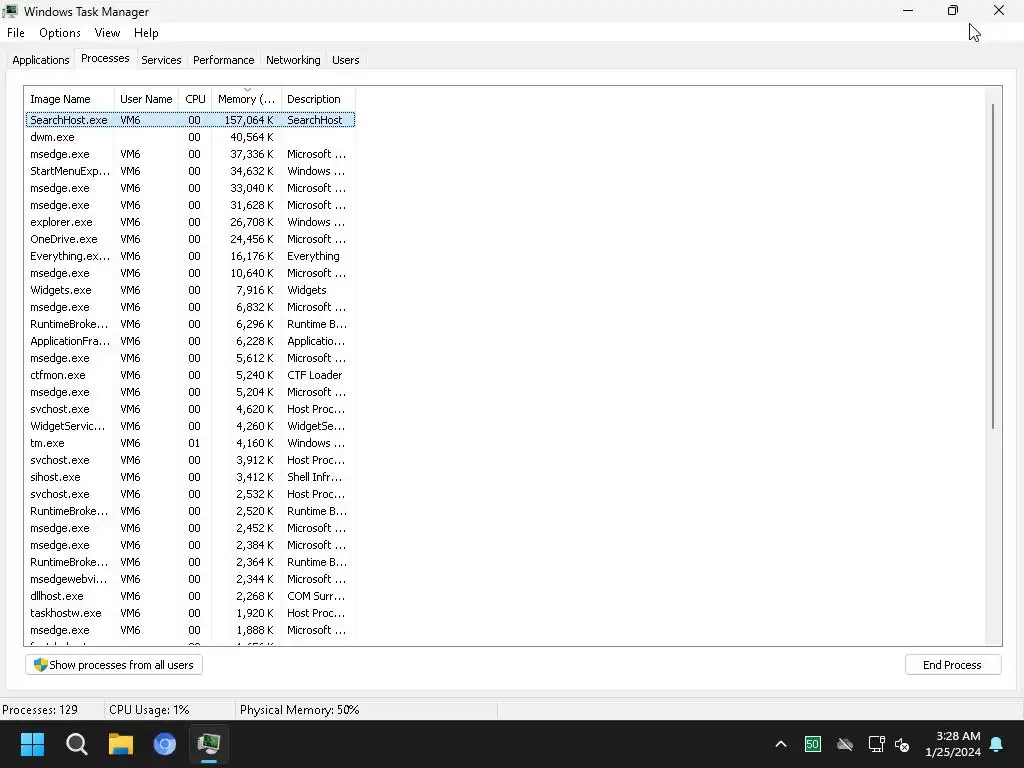Launch File Explorer from the taskbar
This screenshot has width=1024, height=768.
coord(121,744)
